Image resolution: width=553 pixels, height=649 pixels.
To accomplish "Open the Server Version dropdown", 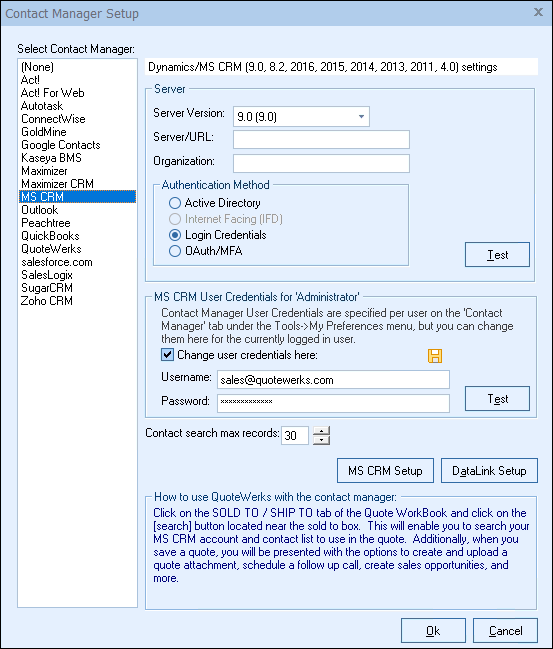I will coord(301,117).
